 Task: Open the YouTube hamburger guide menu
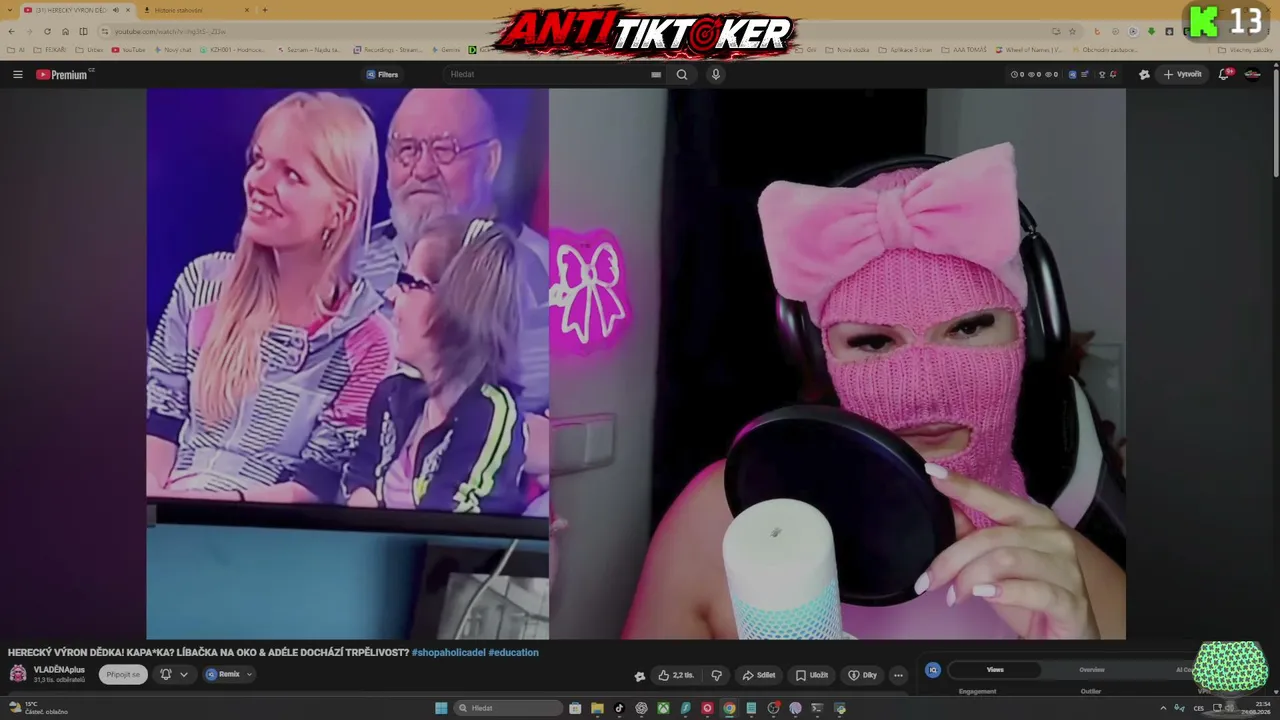click(x=17, y=74)
